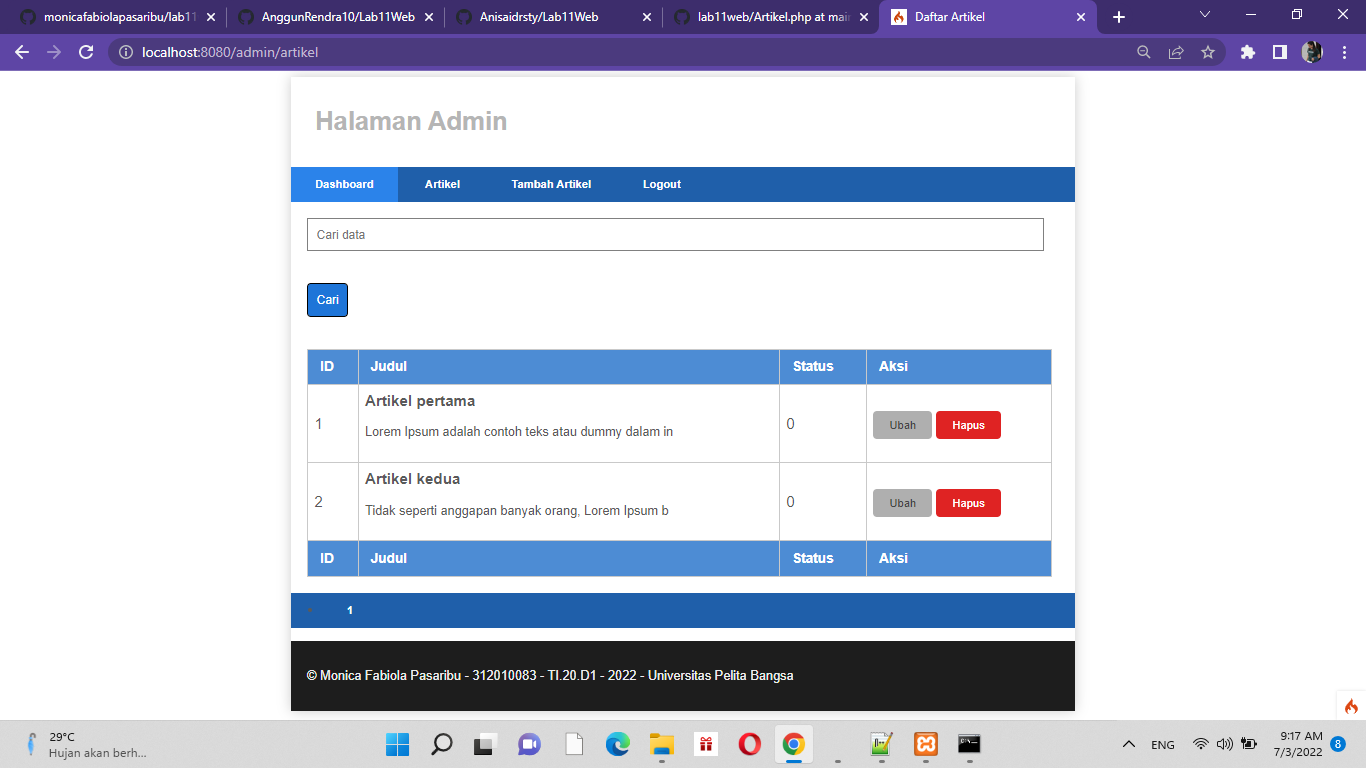This screenshot has height=768, width=1366.
Task: Hapus the Artikel pertama entry
Action: point(967,424)
